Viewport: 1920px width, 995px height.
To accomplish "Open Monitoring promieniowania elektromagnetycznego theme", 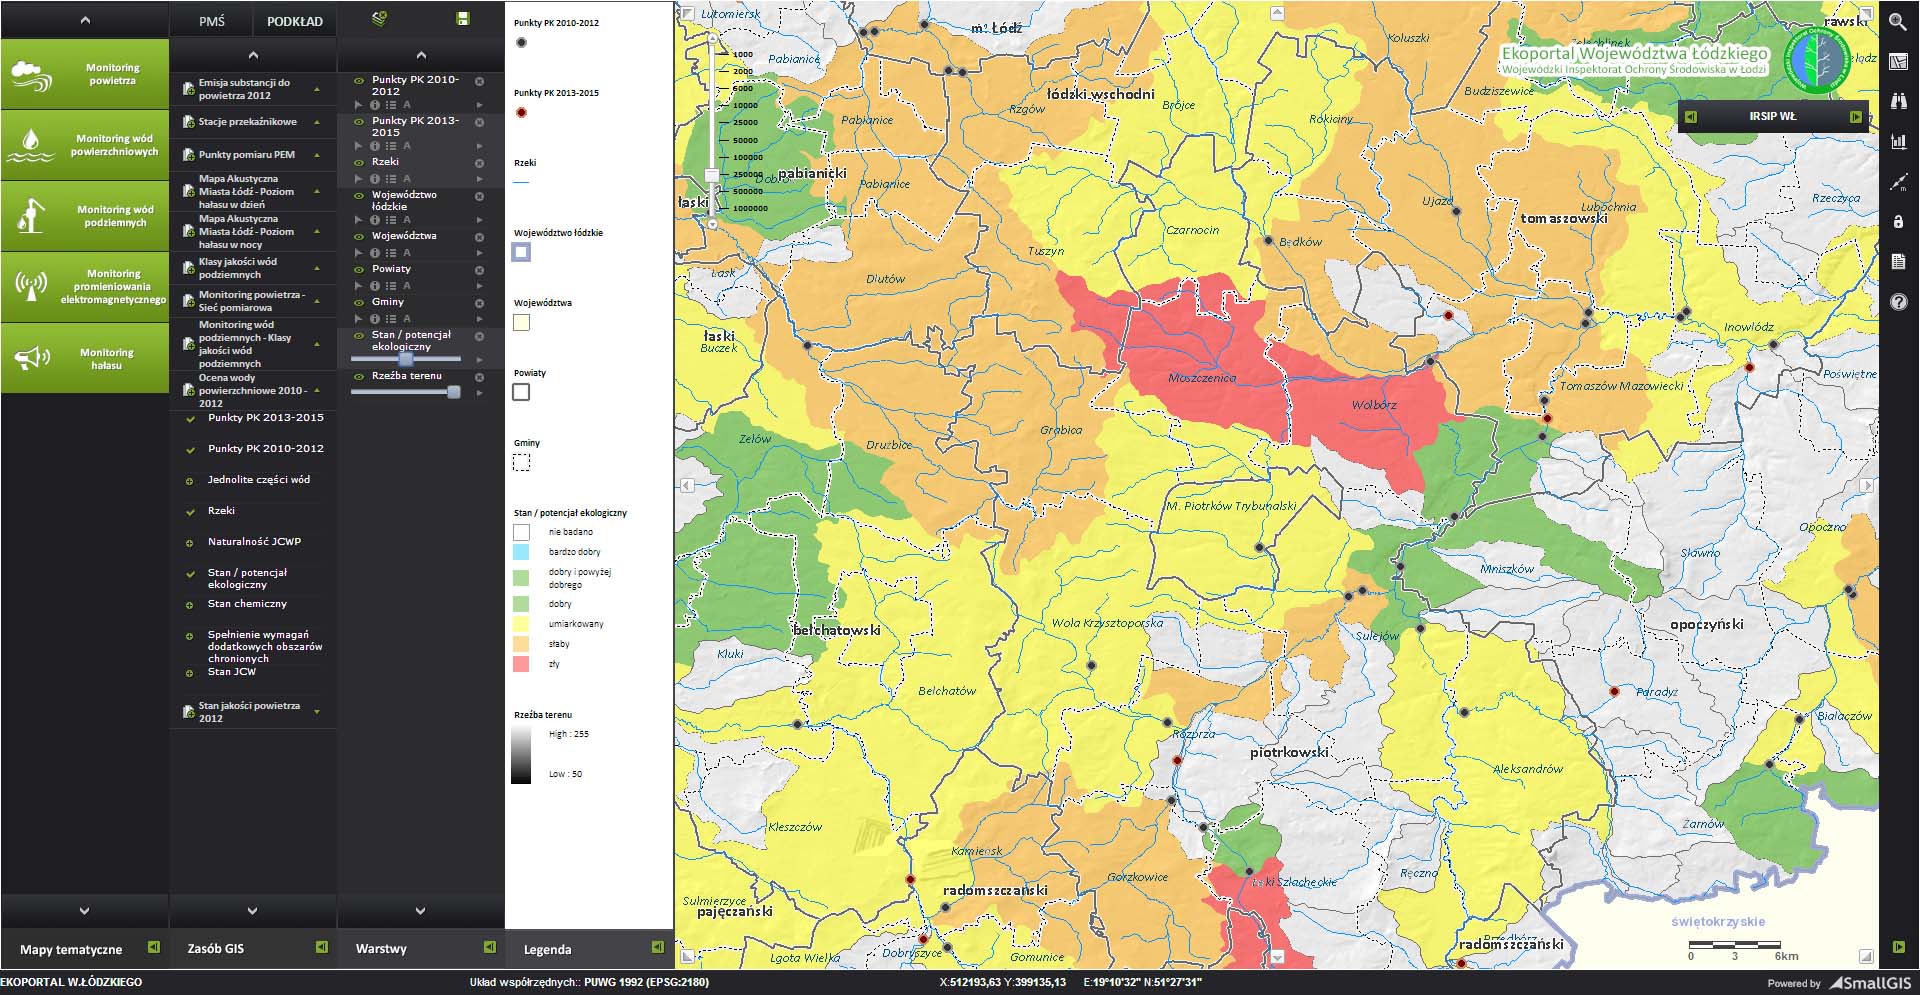I will [x=85, y=287].
